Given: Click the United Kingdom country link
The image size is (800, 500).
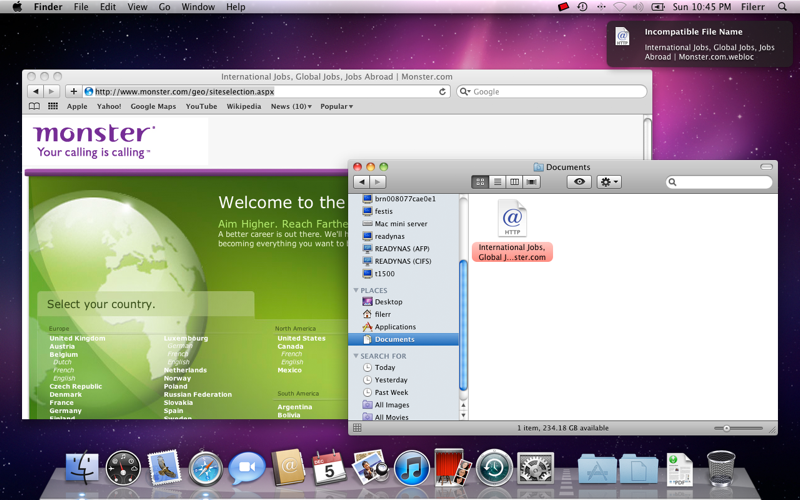Looking at the screenshot, I should pos(77,338).
